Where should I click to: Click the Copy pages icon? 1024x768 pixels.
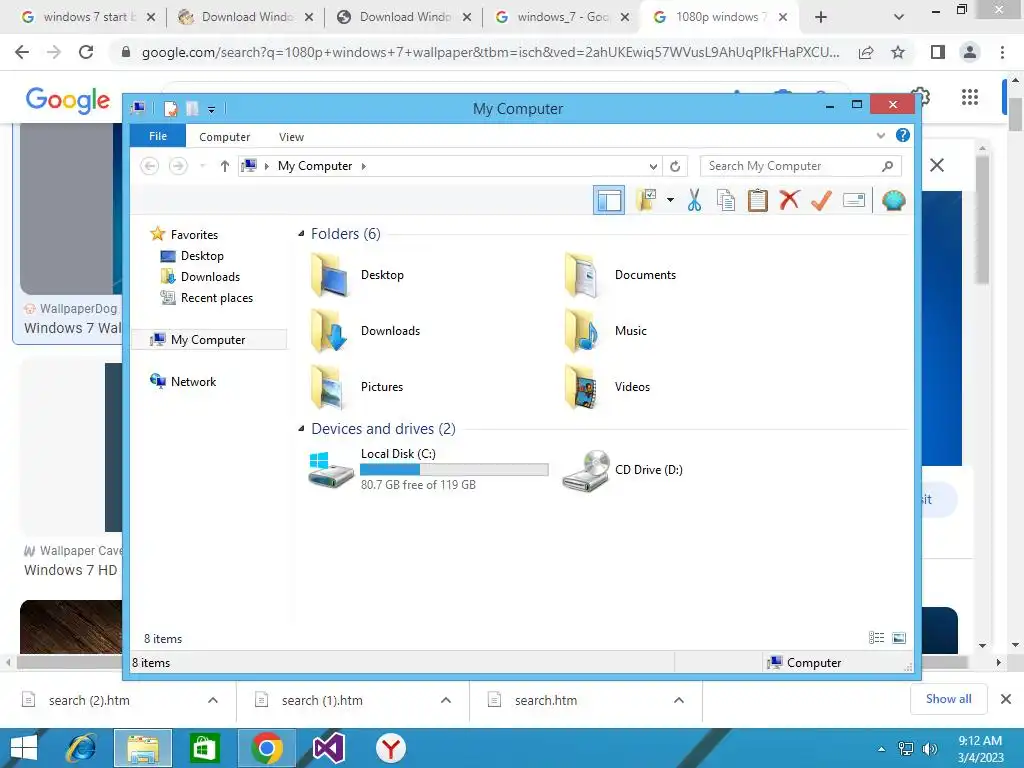pos(726,200)
